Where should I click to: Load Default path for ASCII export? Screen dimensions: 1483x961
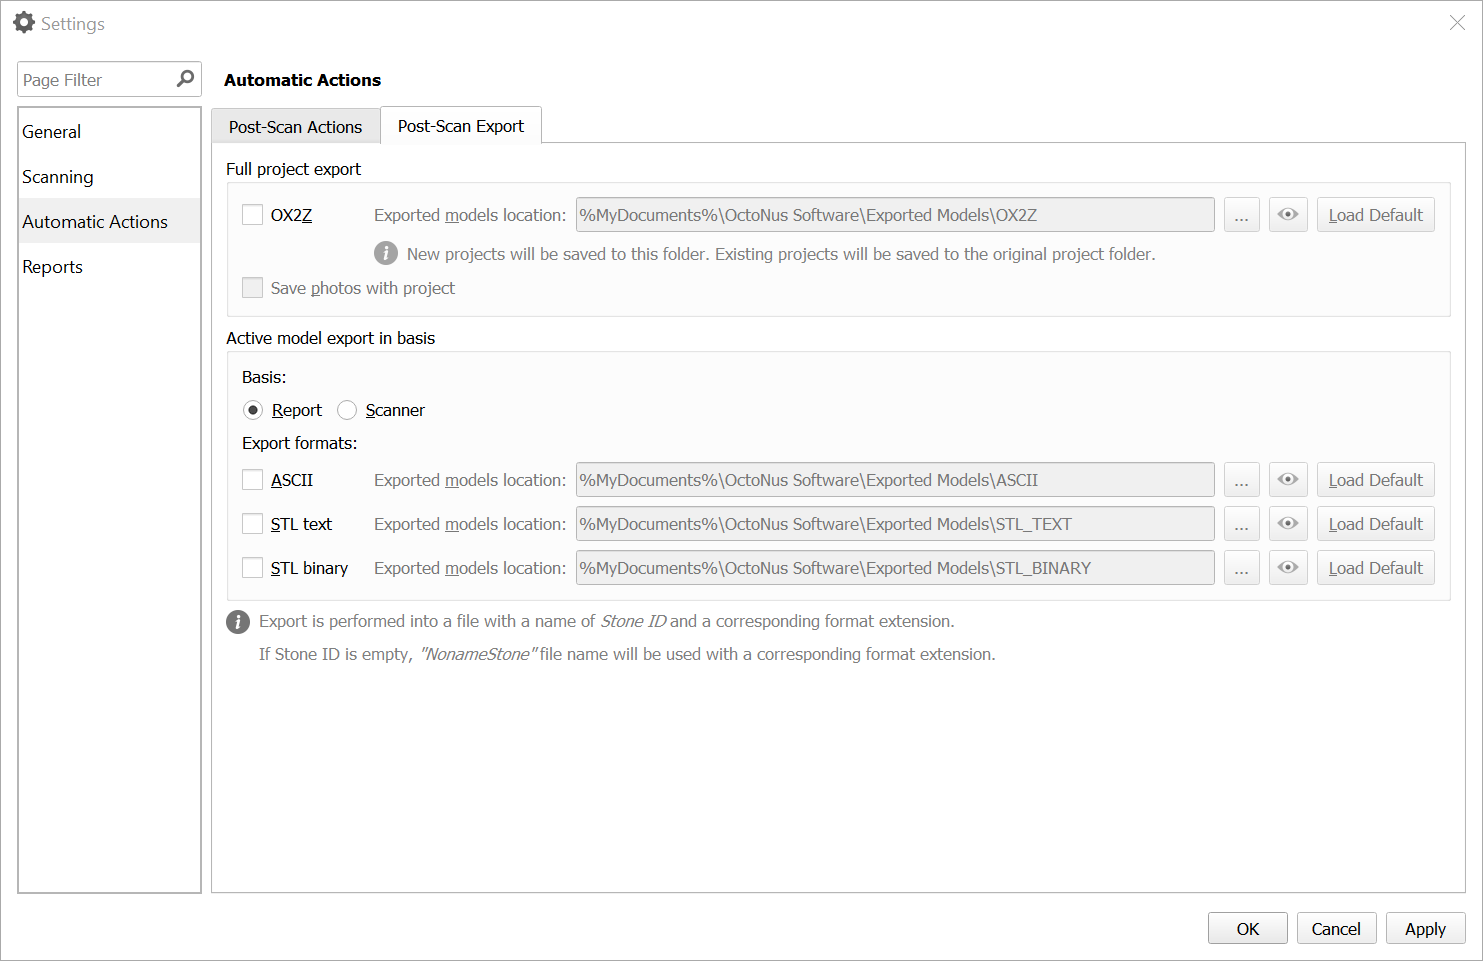click(1375, 479)
